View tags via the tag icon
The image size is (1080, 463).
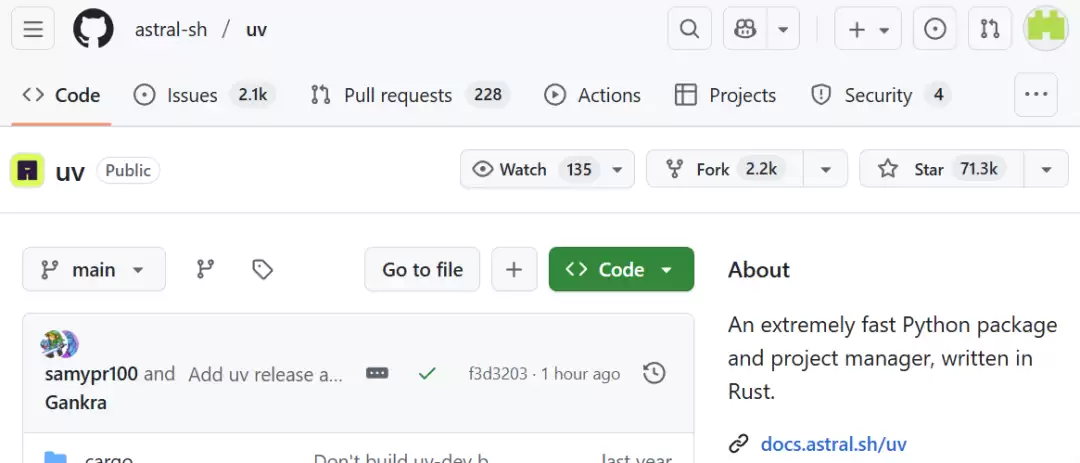click(x=262, y=269)
